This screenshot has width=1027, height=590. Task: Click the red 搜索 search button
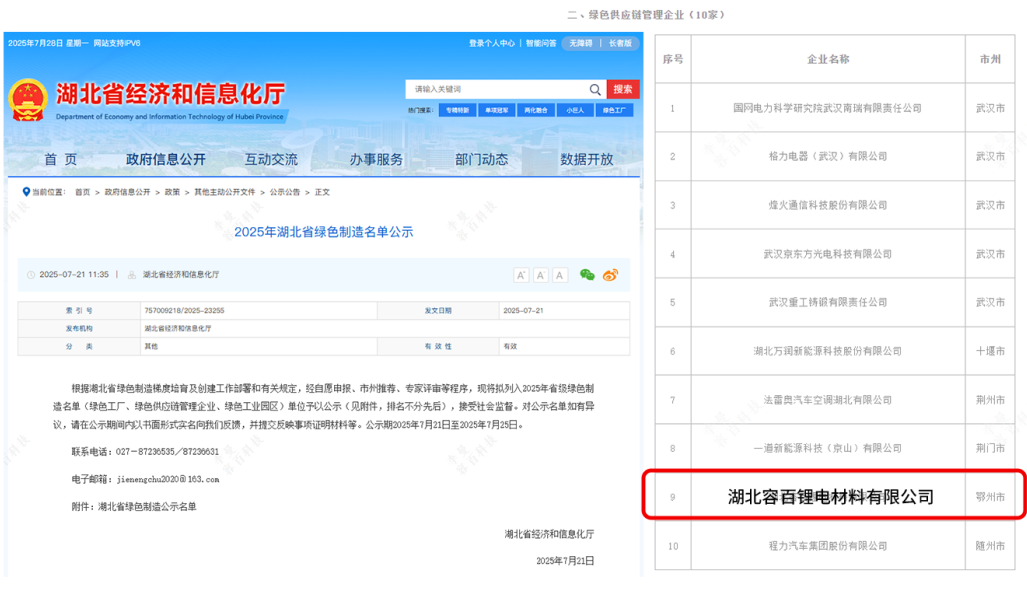[x=623, y=88]
